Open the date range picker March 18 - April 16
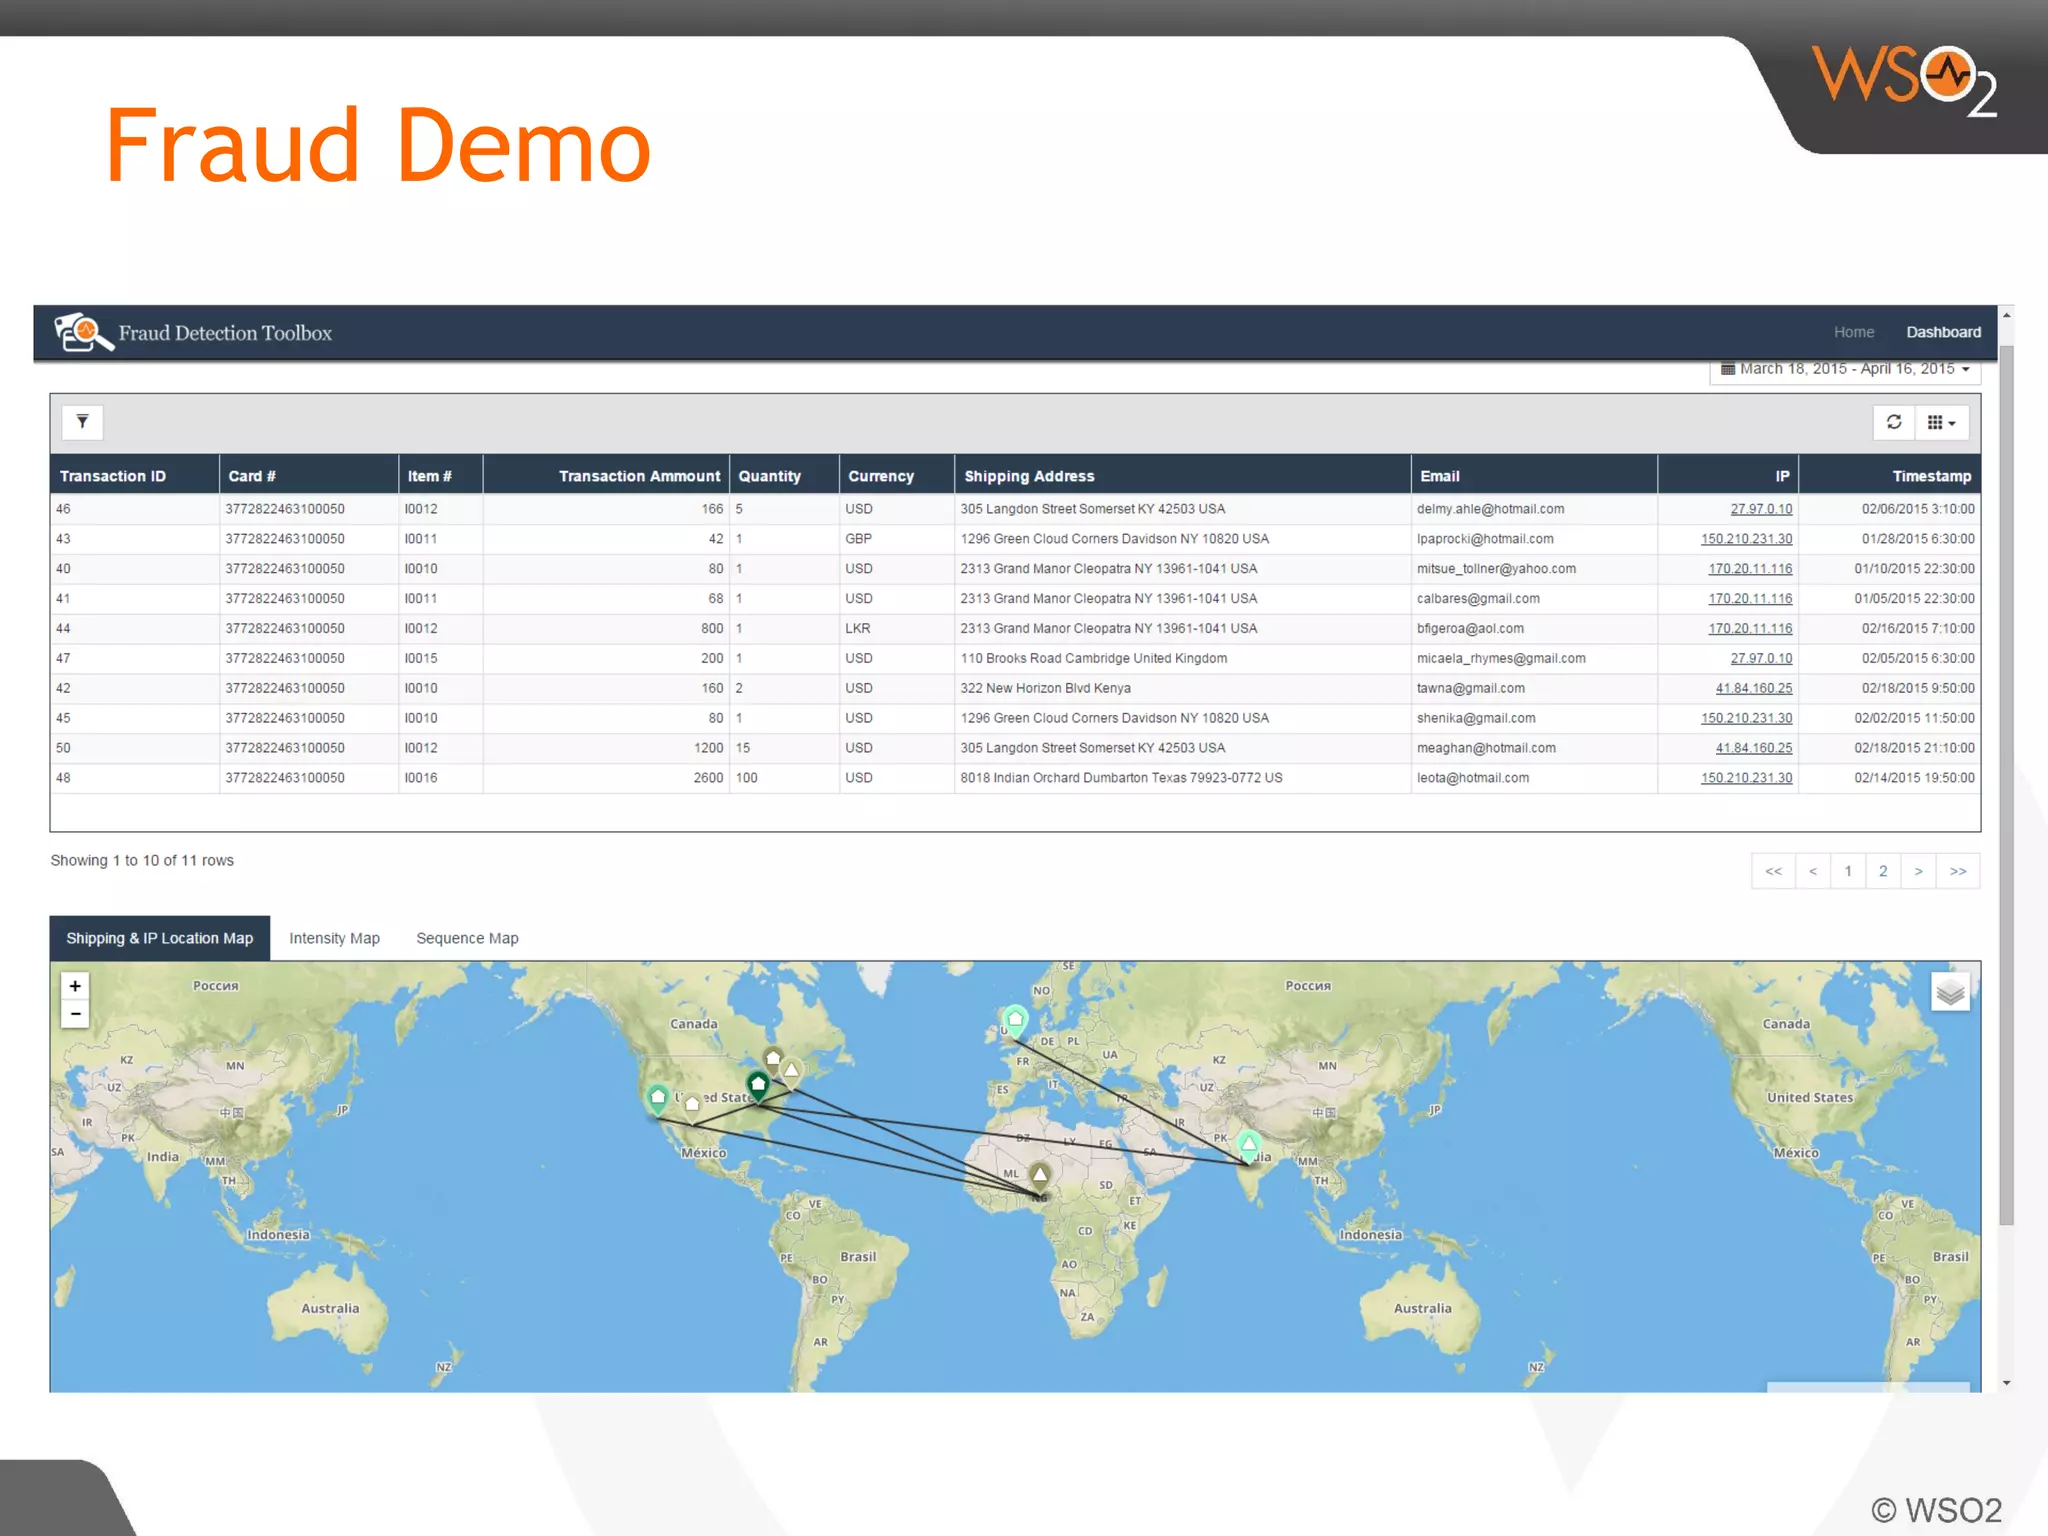 (1845, 369)
